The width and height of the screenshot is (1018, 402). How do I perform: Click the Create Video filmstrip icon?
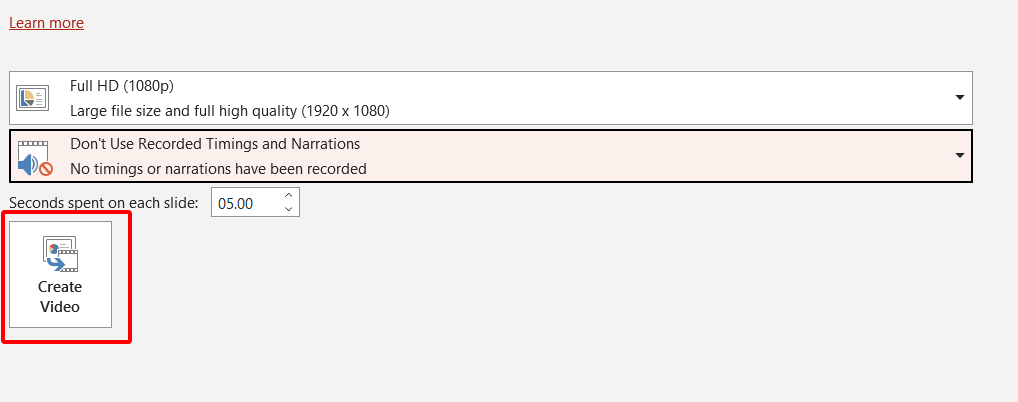[60, 255]
